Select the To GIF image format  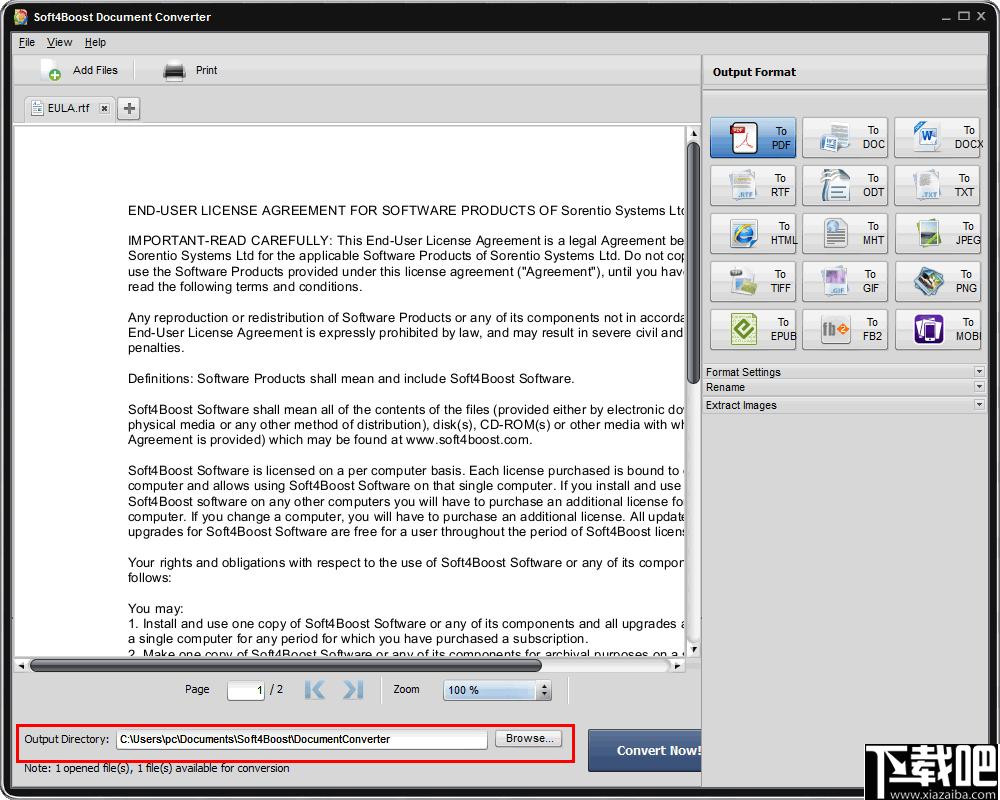(844, 281)
